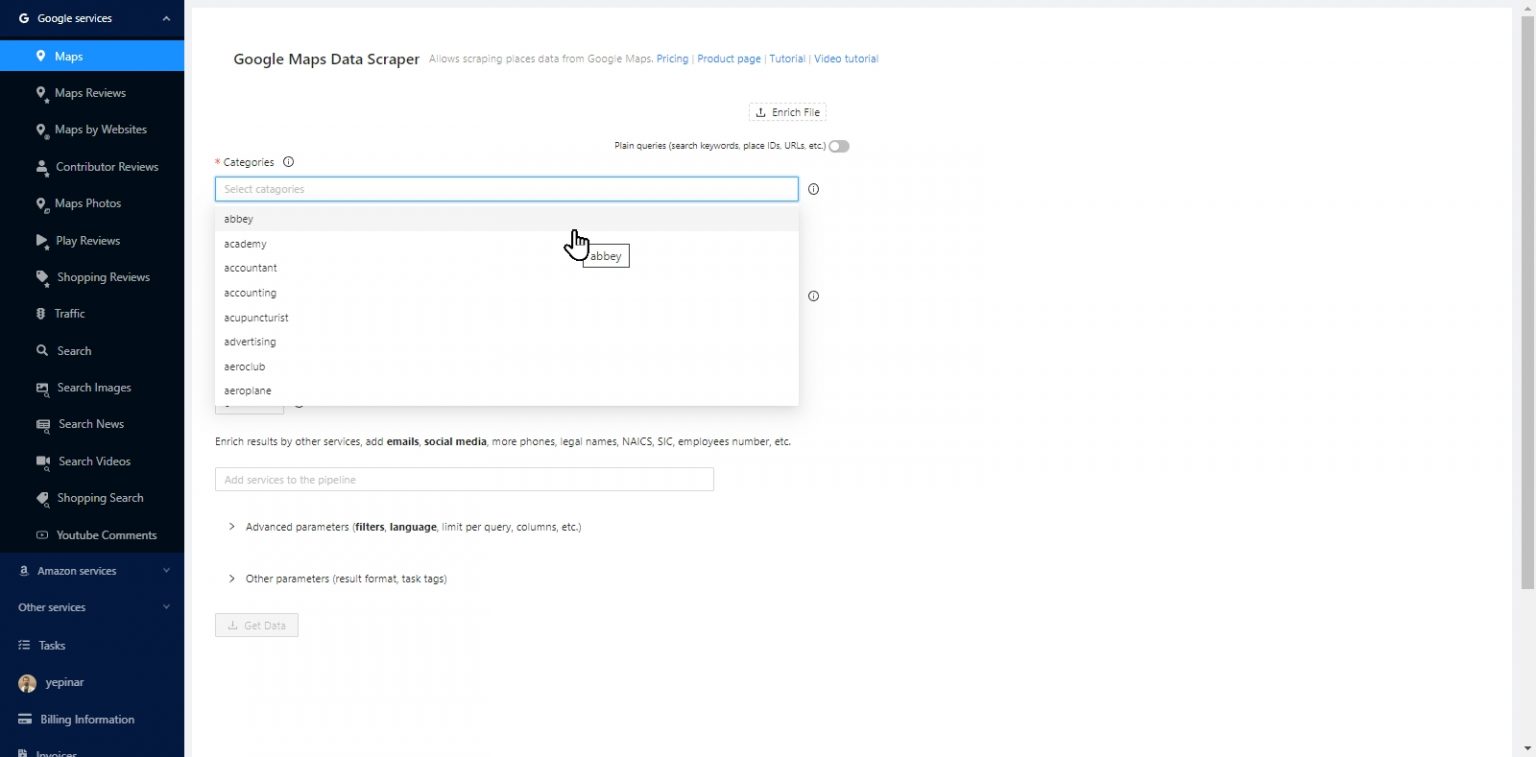The image size is (1536, 757).
Task: Open Contributor Reviews via its person icon
Action: 42,167
